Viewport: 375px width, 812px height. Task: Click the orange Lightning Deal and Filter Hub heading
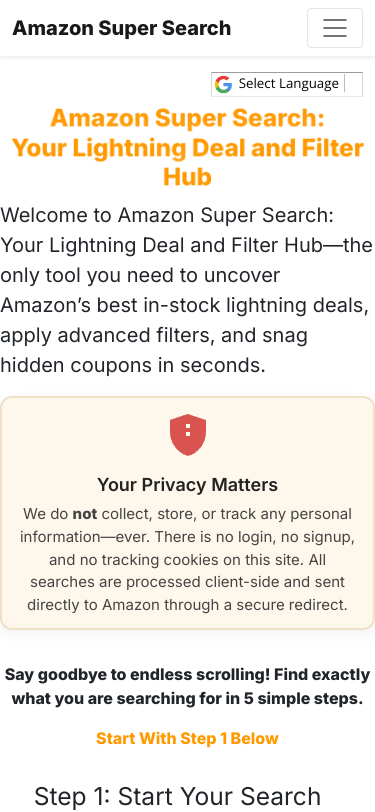coord(188,148)
